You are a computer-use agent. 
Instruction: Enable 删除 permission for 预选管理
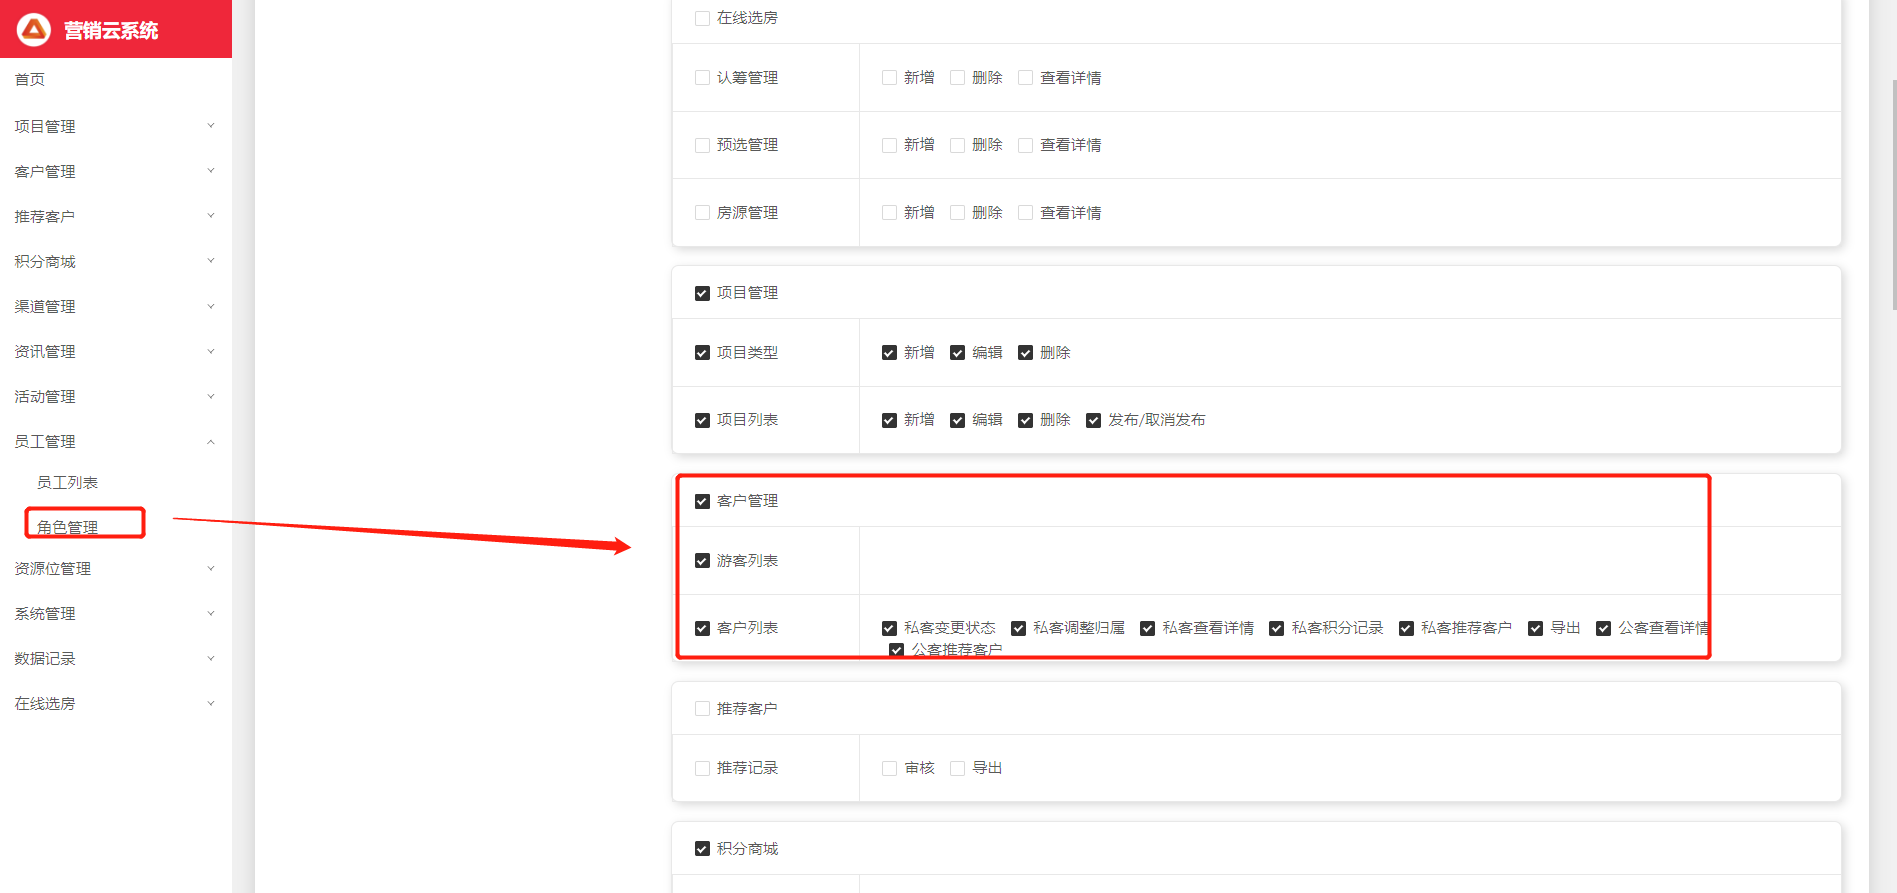pos(957,145)
